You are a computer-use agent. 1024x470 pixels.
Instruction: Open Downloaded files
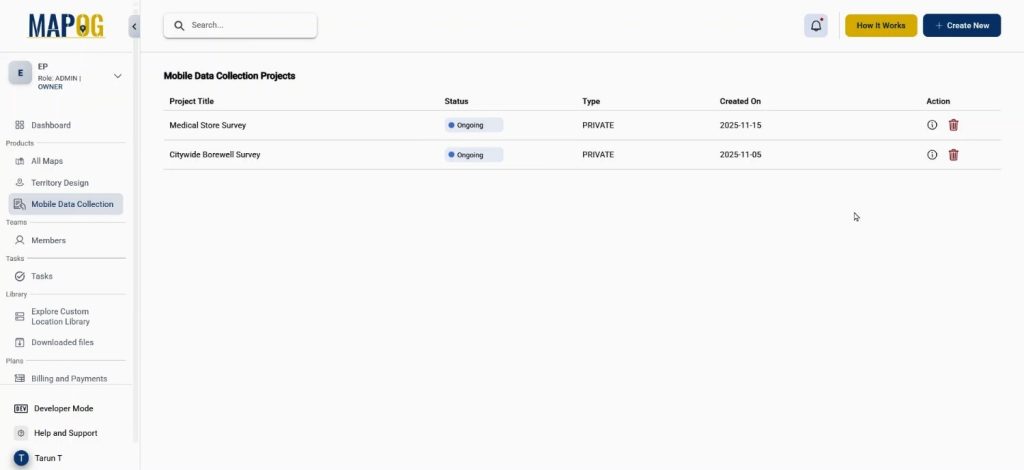pyautogui.click(x=65, y=342)
